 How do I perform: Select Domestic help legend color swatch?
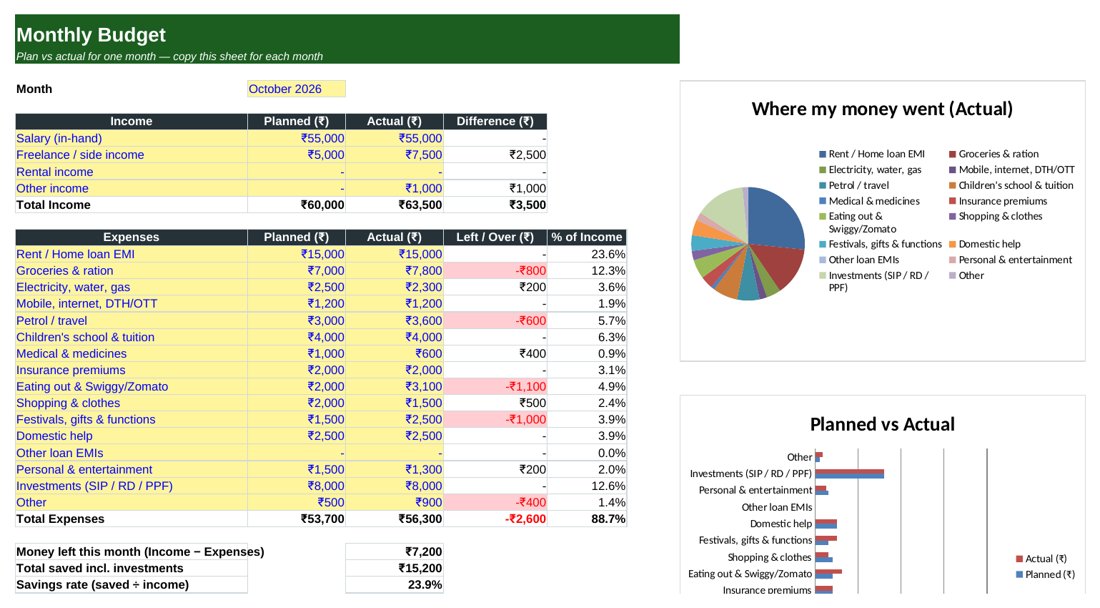pyautogui.click(x=953, y=244)
